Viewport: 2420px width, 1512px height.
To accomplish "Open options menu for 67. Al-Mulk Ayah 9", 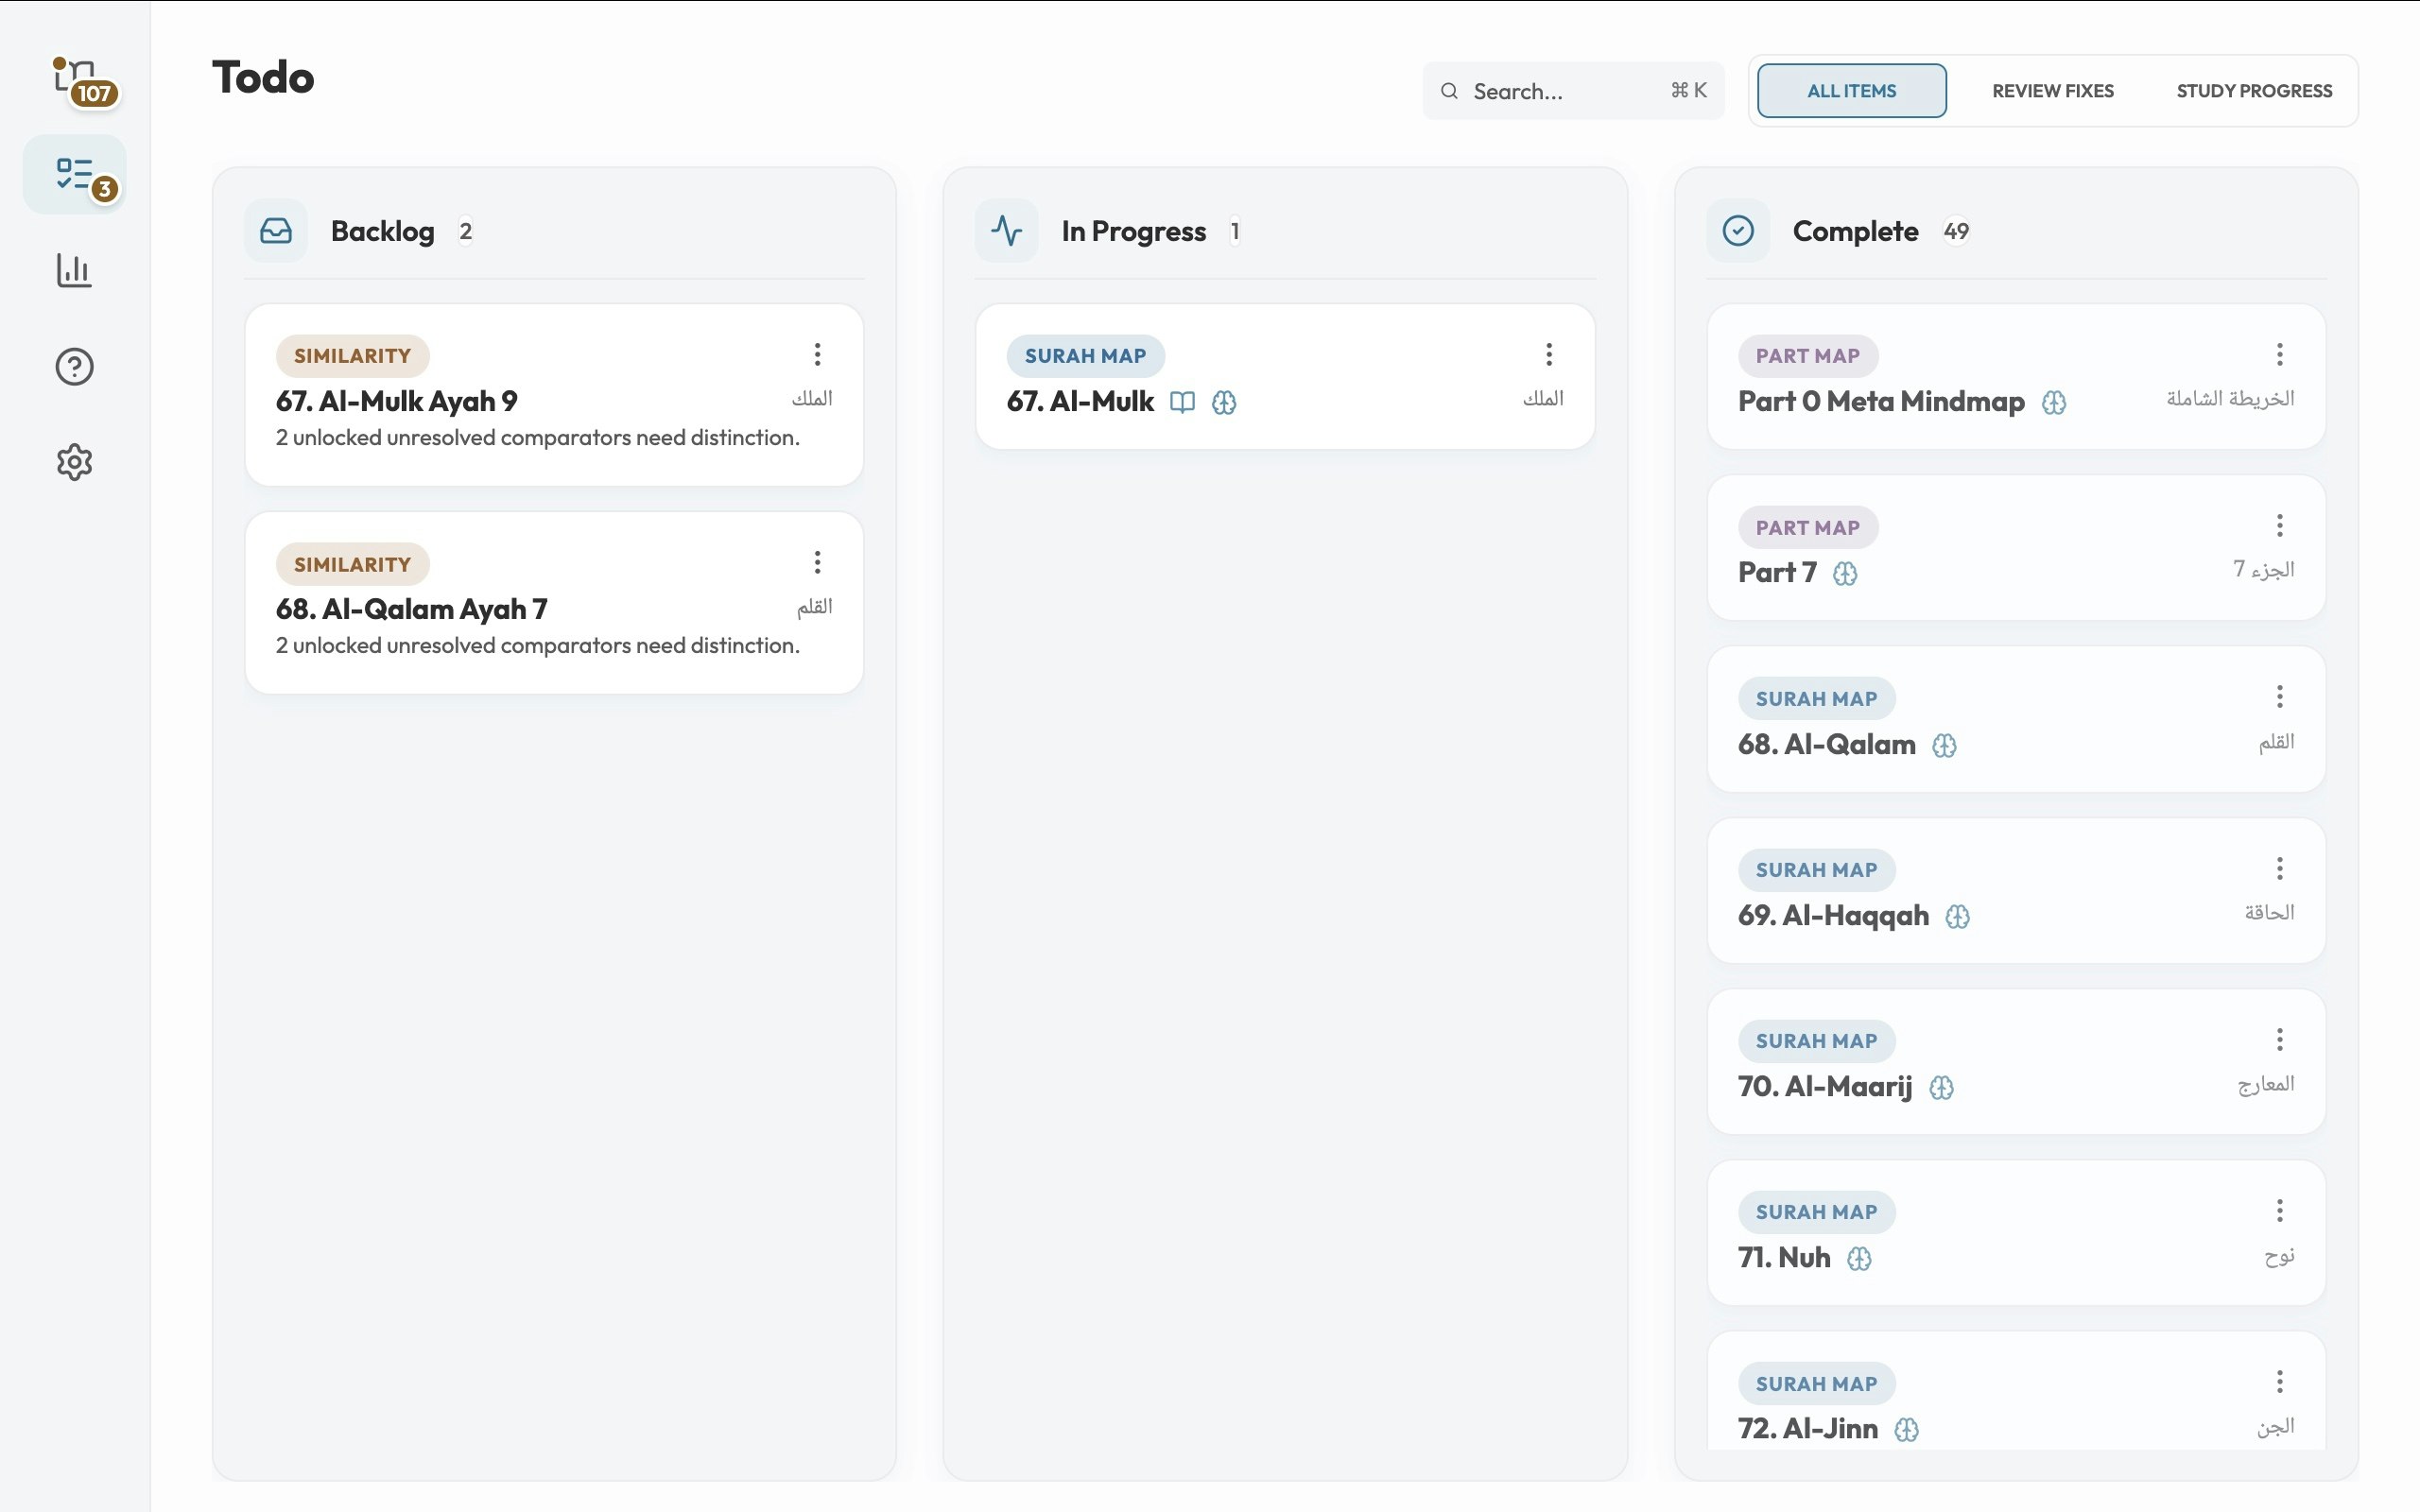I will coord(817,354).
